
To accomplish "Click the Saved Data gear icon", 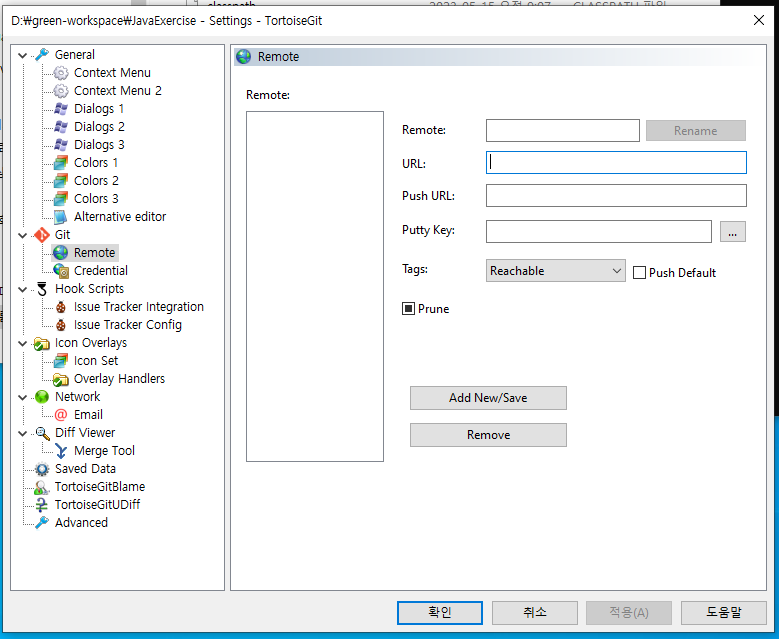I will [42, 469].
